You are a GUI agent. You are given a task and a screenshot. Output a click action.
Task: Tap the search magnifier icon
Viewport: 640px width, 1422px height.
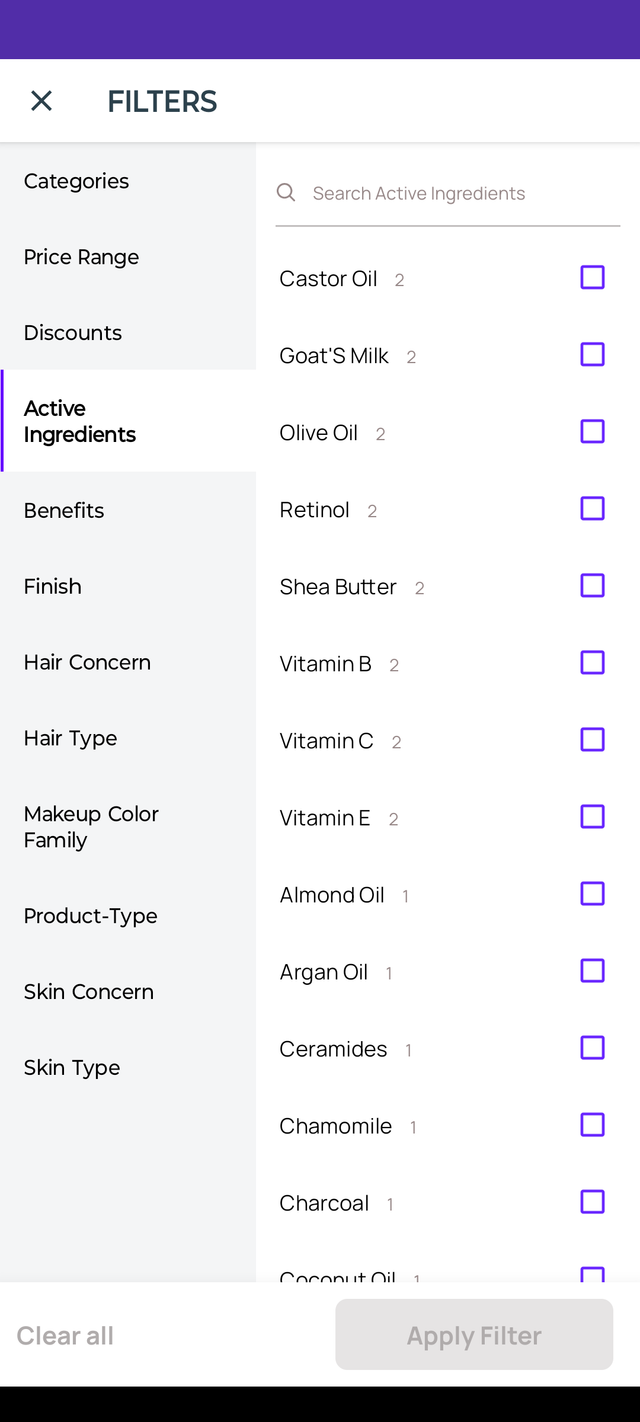point(286,192)
